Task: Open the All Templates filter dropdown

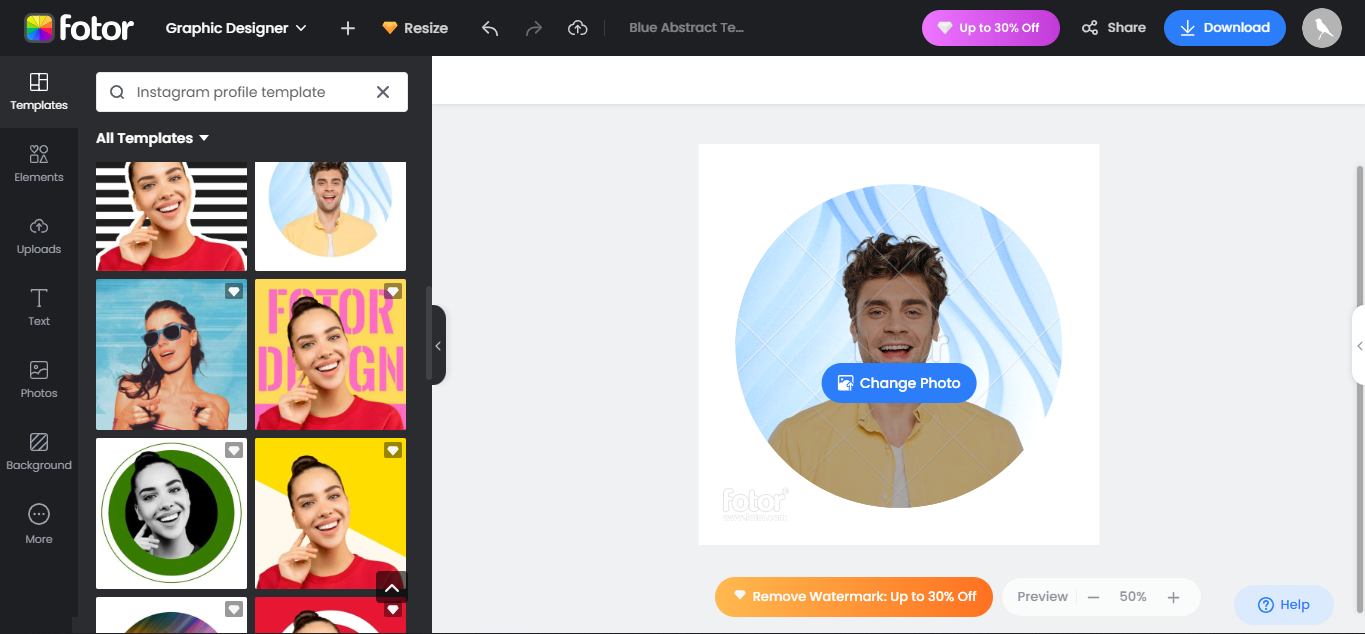Action: (x=152, y=137)
